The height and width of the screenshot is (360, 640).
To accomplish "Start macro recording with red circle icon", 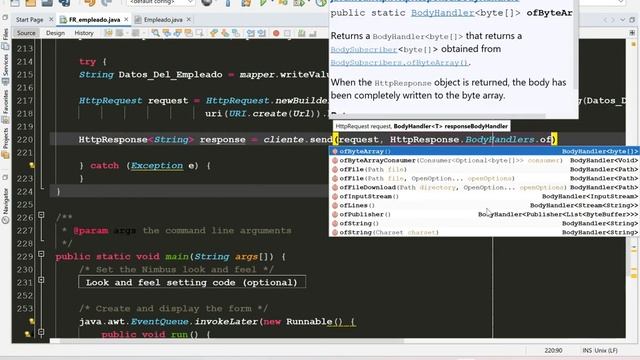I will pyautogui.click(x=276, y=33).
